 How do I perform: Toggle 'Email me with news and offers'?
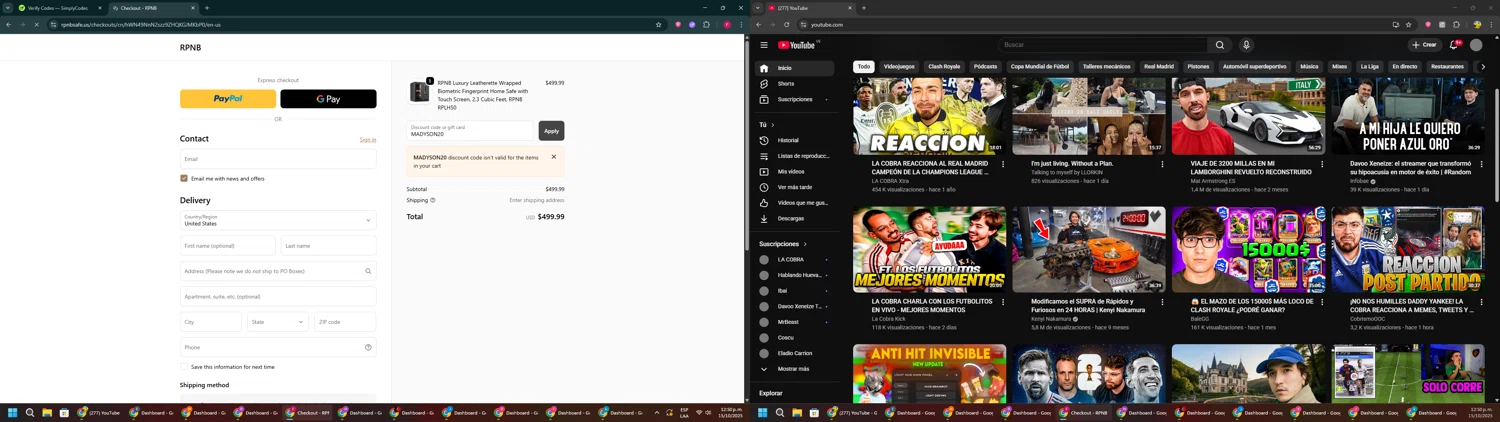pos(184,179)
